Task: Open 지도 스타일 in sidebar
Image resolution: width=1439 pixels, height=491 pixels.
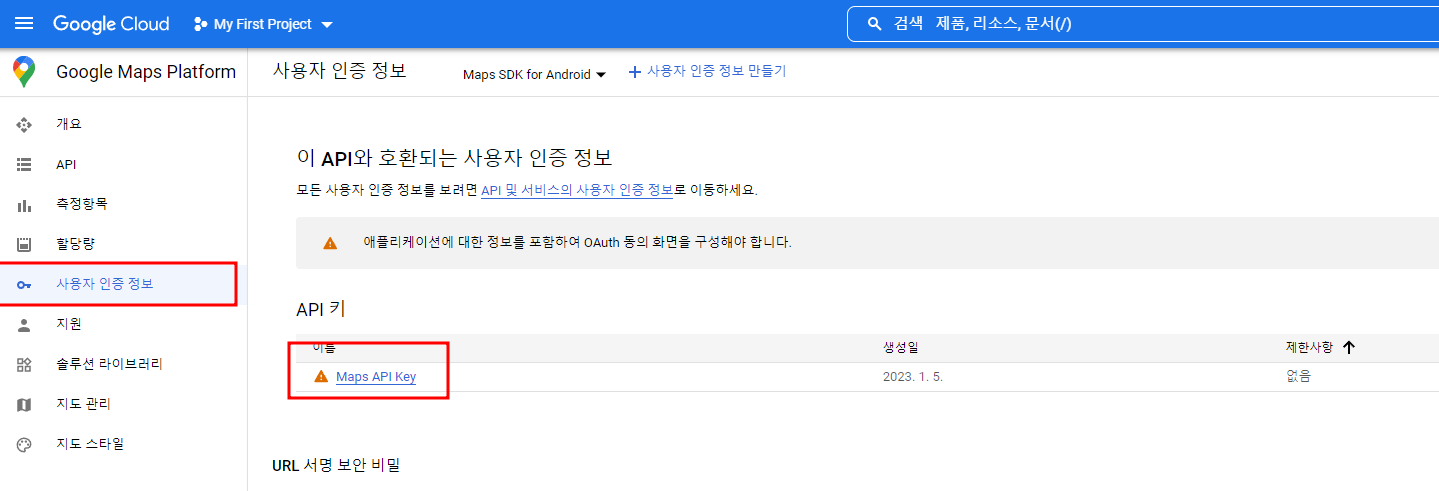Action: click(90, 444)
